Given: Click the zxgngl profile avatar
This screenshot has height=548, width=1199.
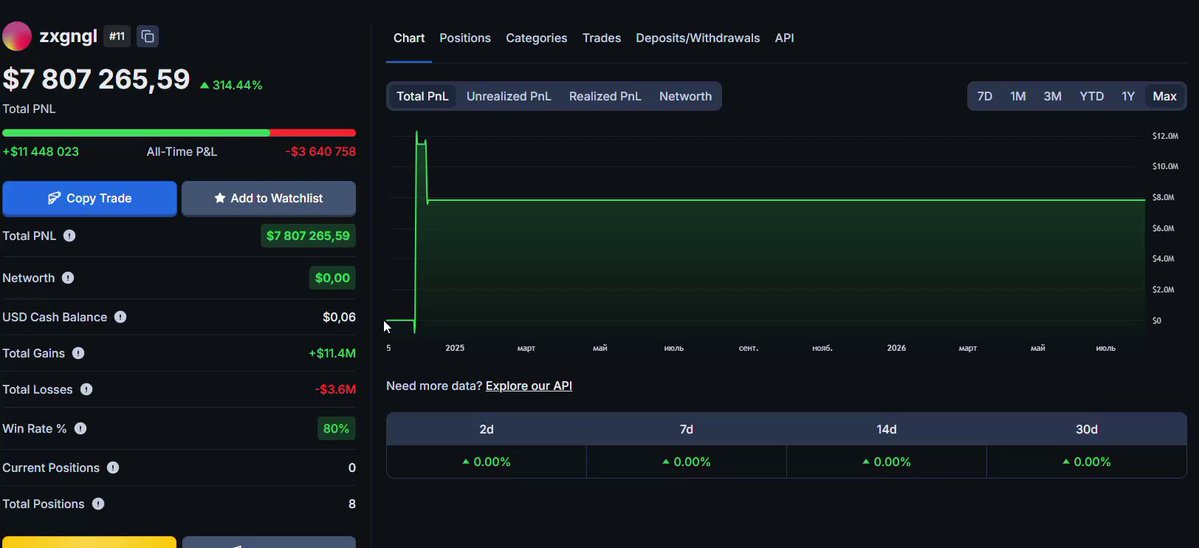Looking at the screenshot, I should click(x=17, y=36).
